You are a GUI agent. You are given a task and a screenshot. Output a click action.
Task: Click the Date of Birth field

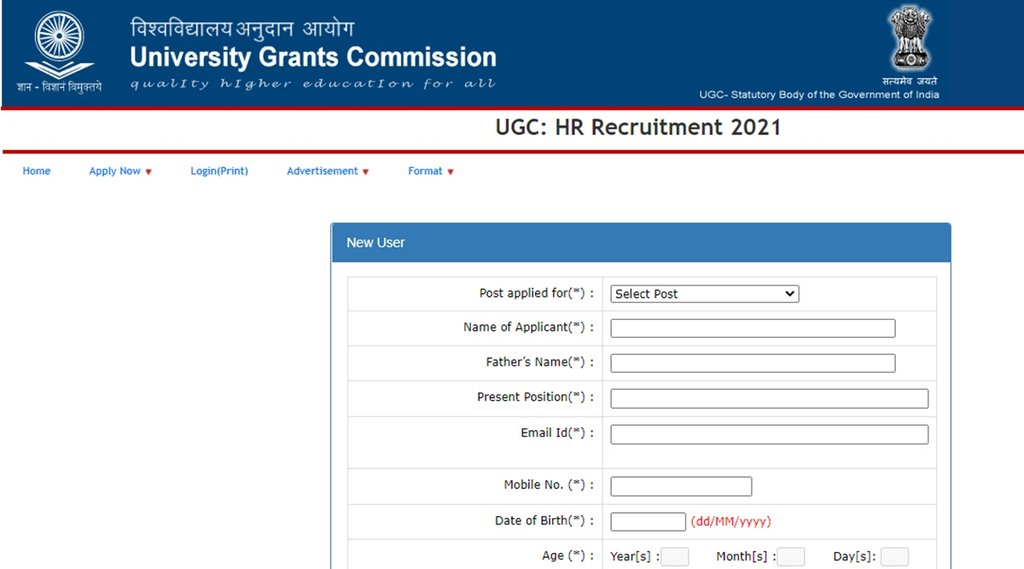[x=648, y=521]
